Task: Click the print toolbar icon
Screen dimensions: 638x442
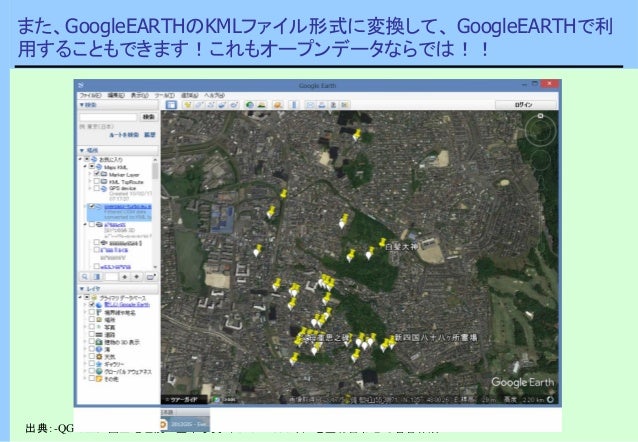Action: point(322,105)
